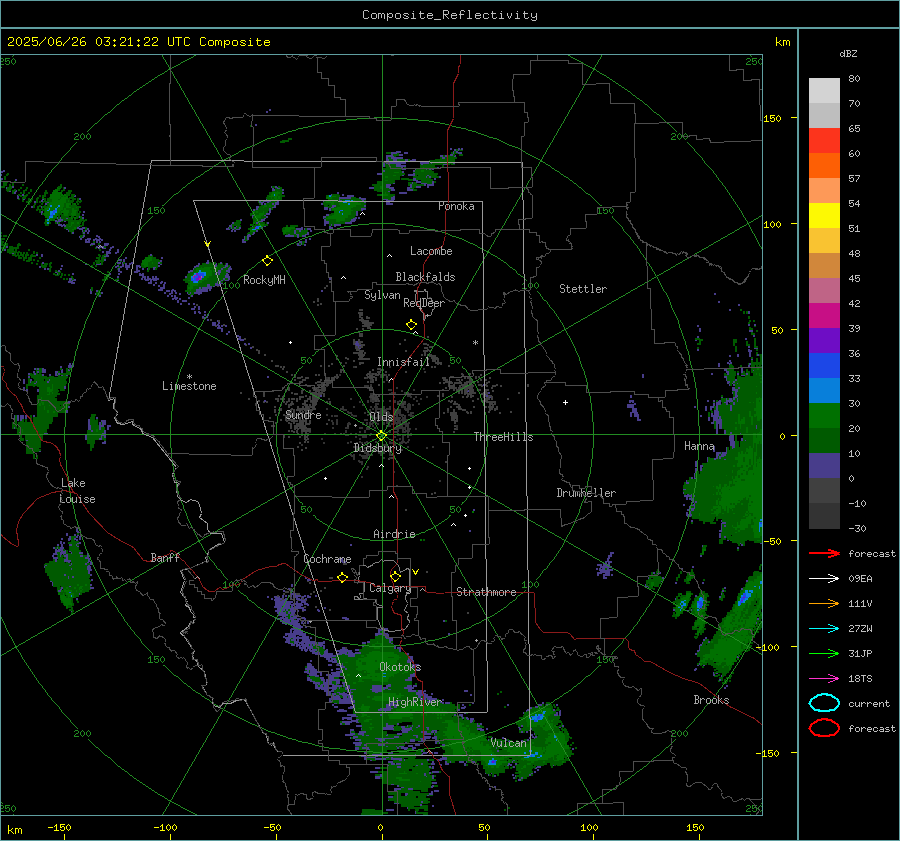Click the yellow diamond marker near RockyMH
Screen dimensions: 900x841
pyautogui.click(x=267, y=261)
